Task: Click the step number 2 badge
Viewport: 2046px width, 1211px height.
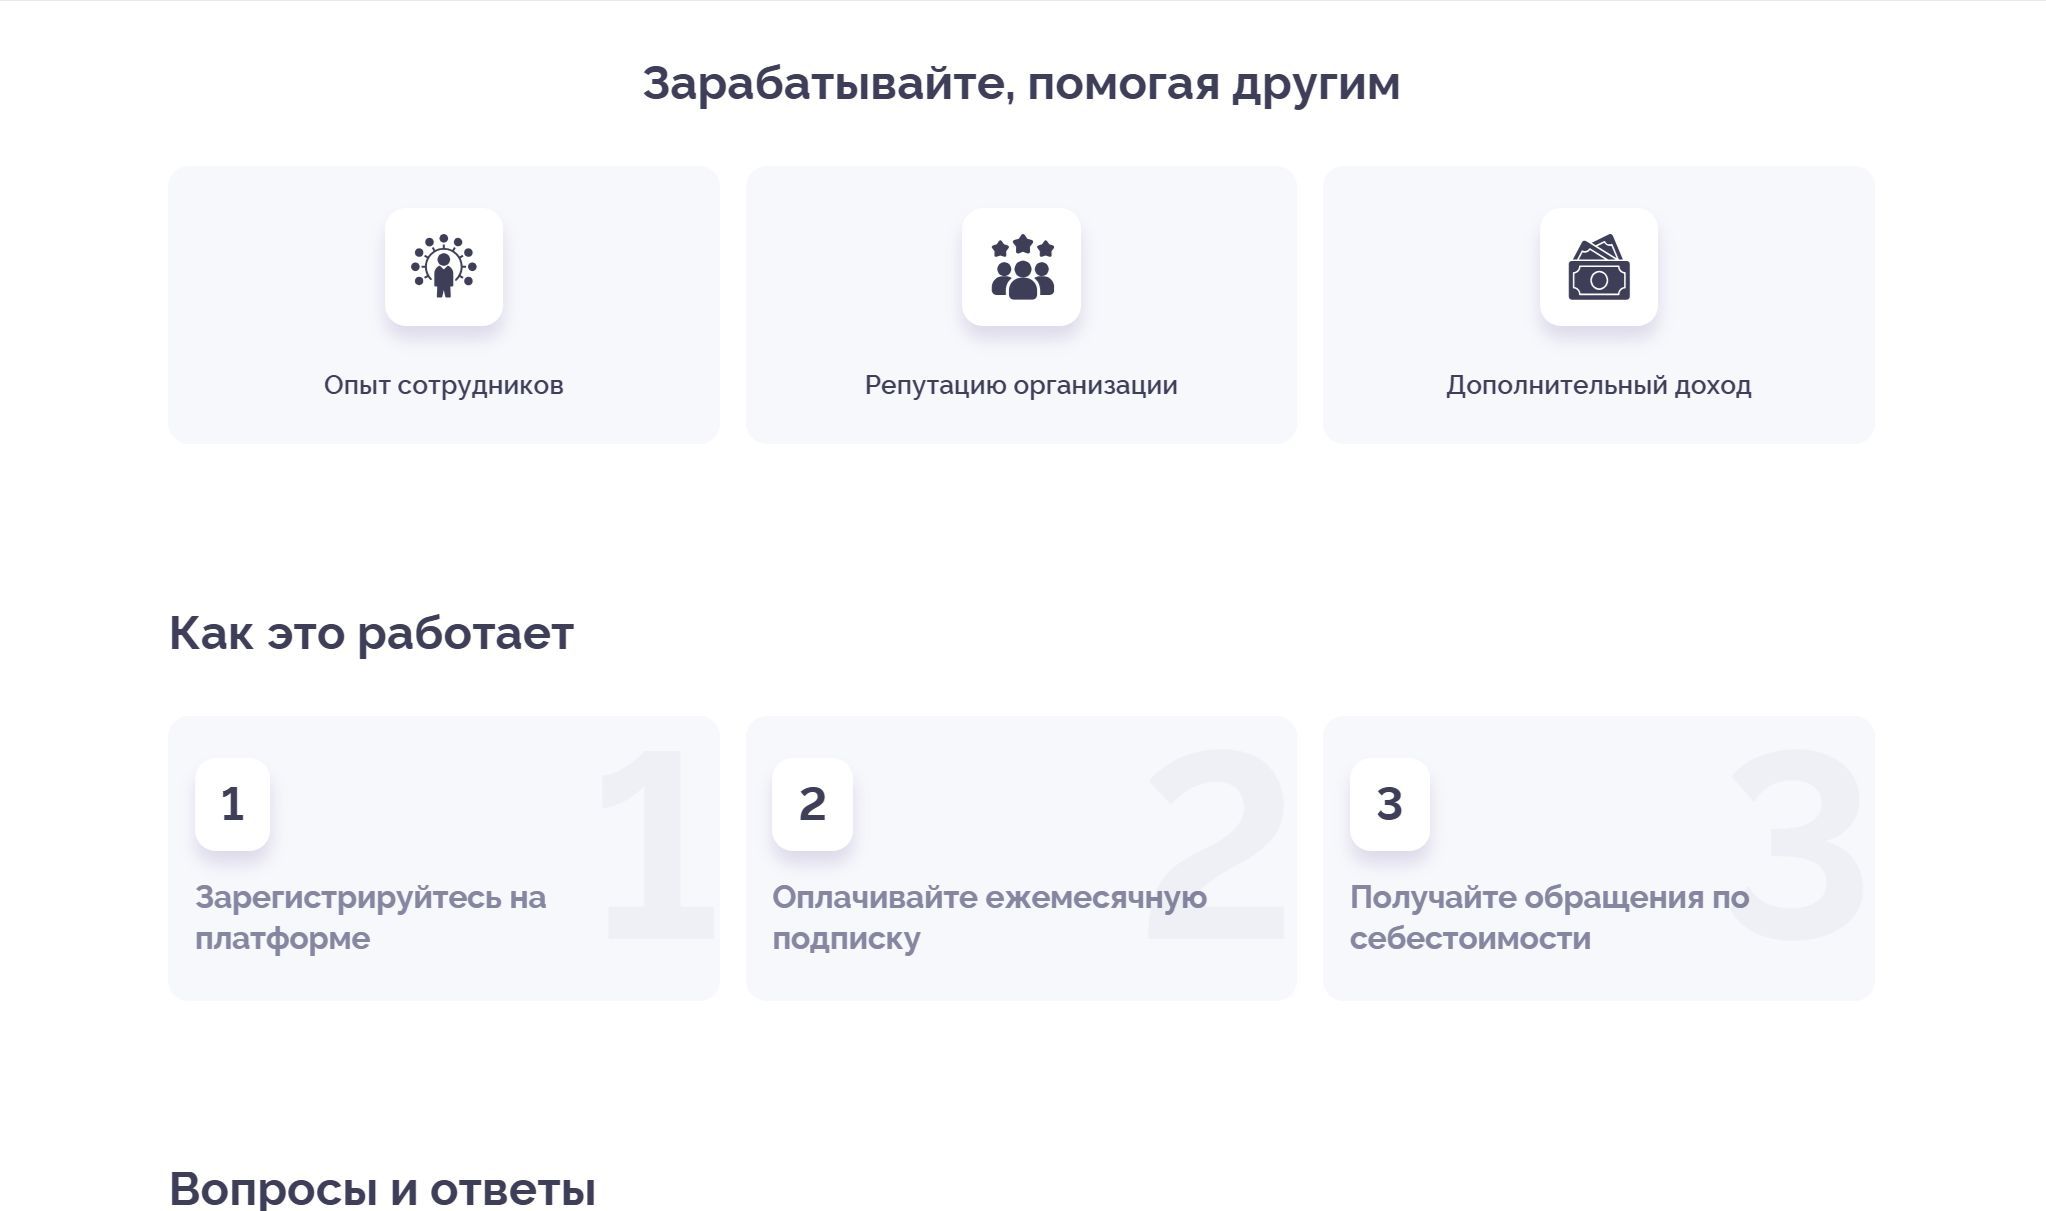Action: point(812,804)
